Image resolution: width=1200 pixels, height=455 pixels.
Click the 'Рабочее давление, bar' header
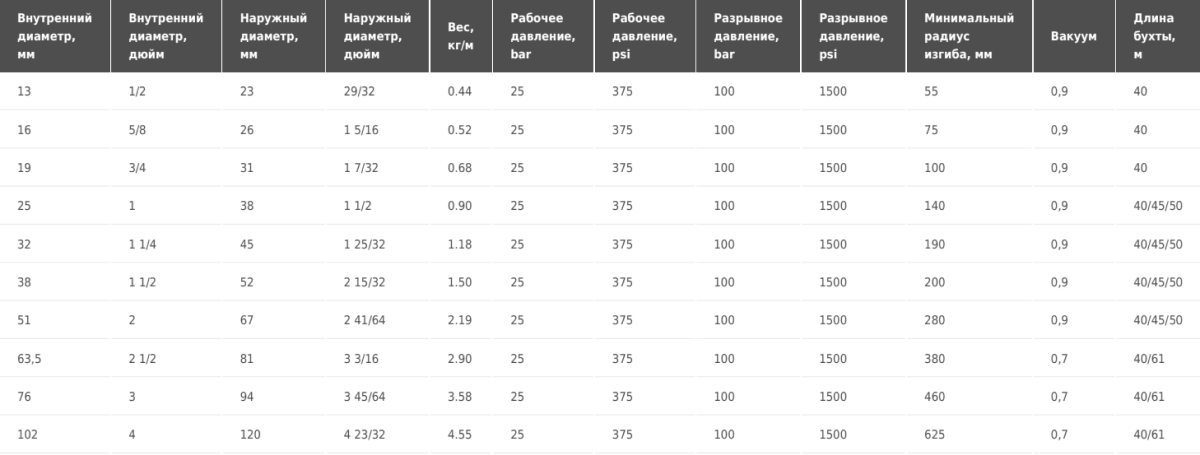pyautogui.click(x=543, y=36)
